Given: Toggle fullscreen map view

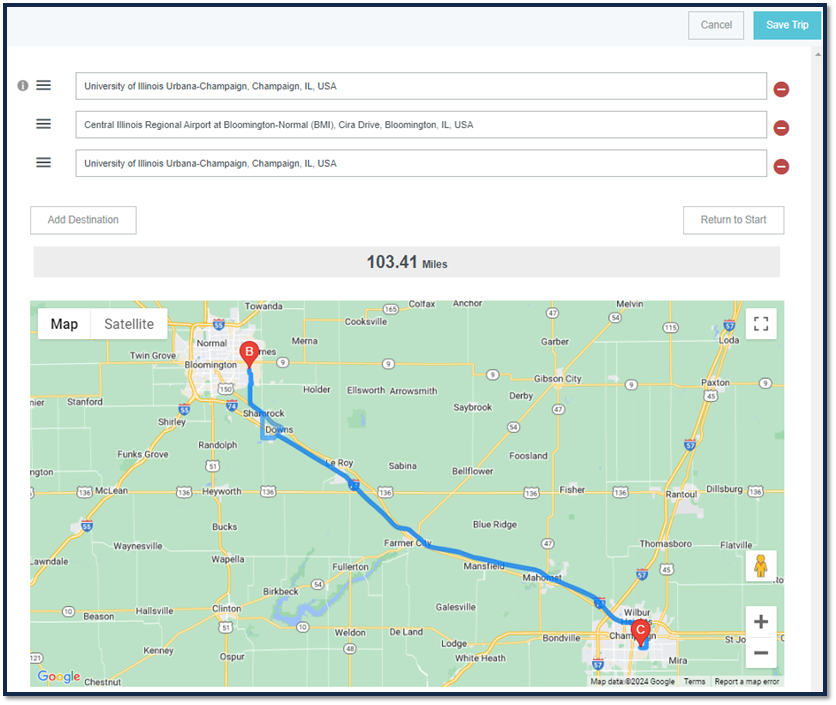Looking at the screenshot, I should coord(761,324).
